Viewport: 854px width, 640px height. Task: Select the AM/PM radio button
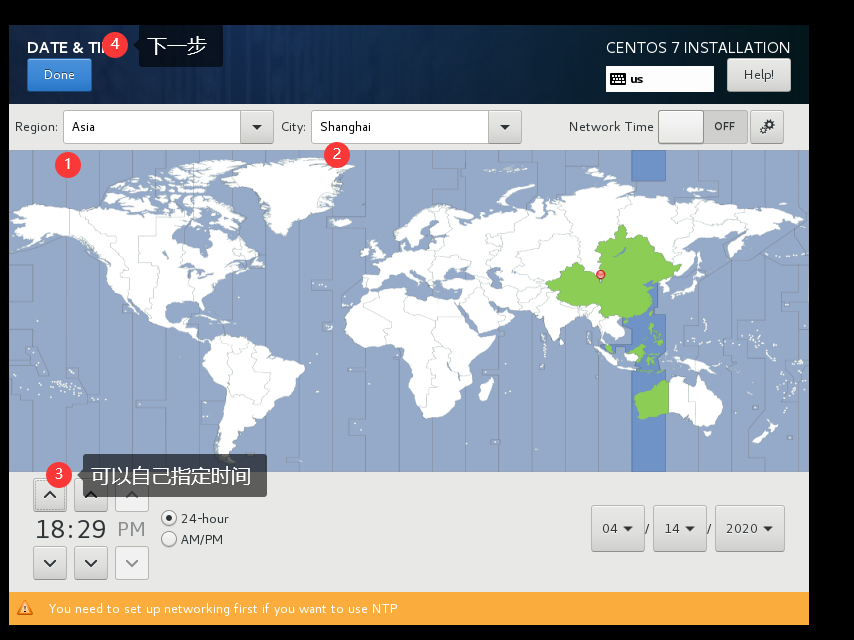(169, 539)
